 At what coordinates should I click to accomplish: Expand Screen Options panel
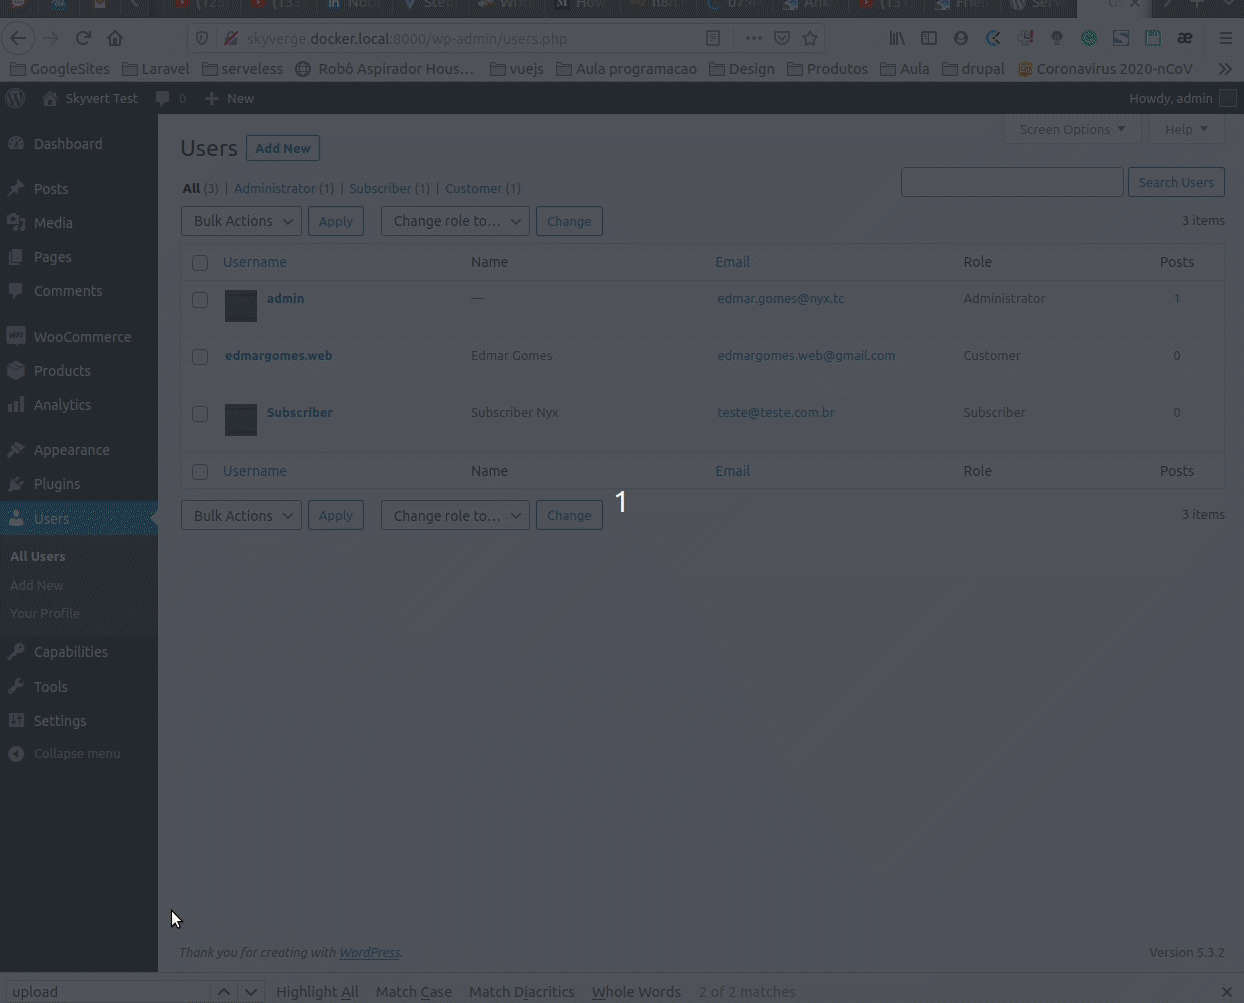pos(1072,129)
